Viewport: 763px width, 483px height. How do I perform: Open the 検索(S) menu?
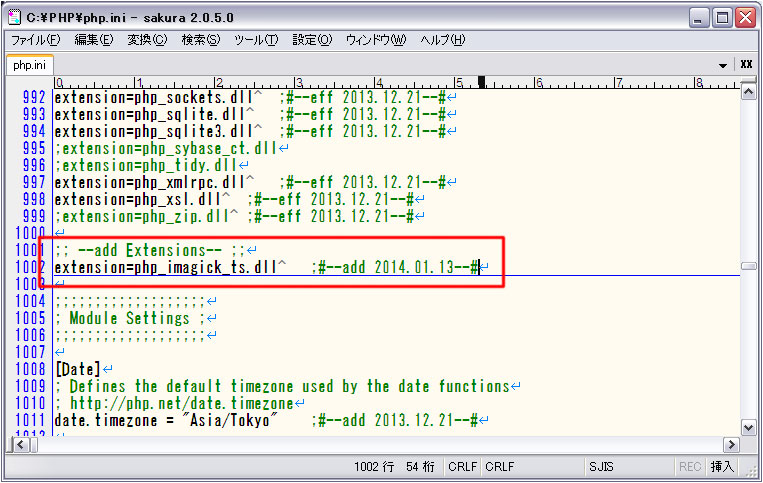coord(201,39)
